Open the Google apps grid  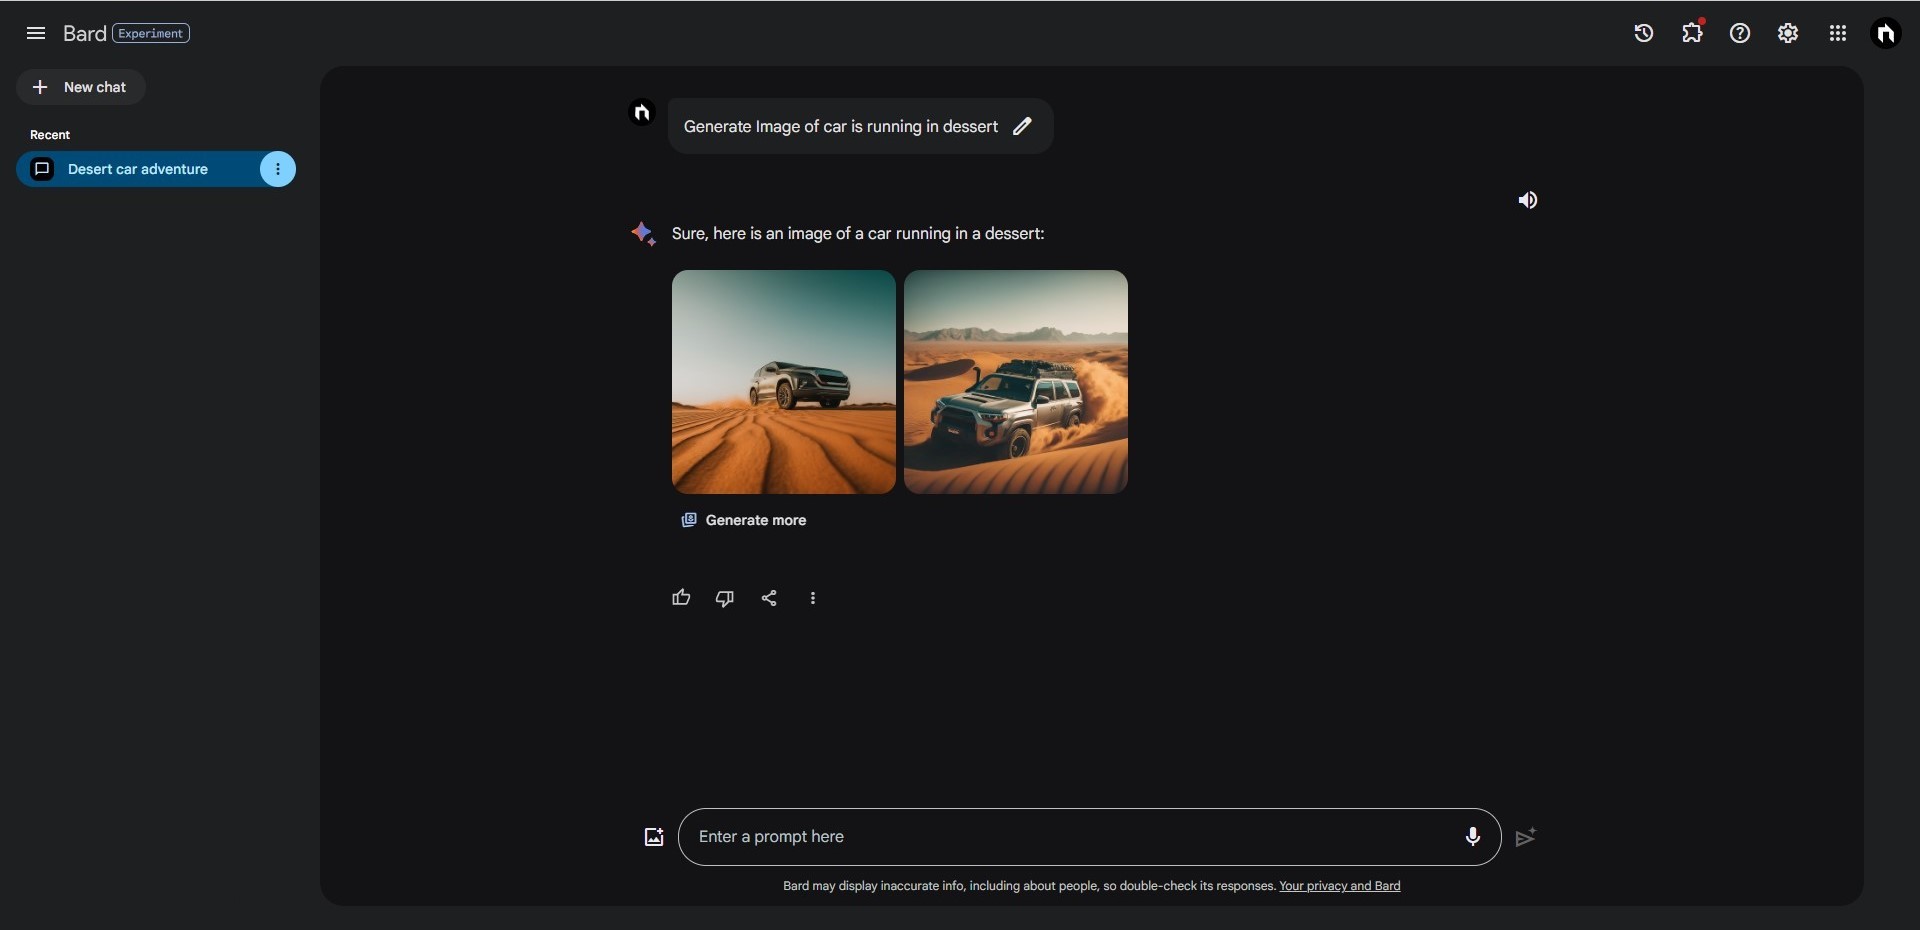click(x=1838, y=33)
